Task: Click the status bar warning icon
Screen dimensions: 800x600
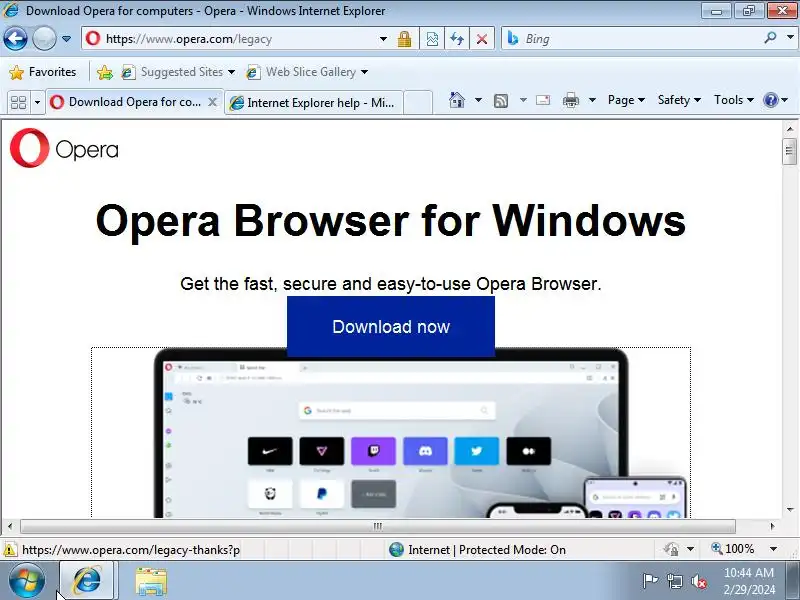Action: (x=10, y=550)
